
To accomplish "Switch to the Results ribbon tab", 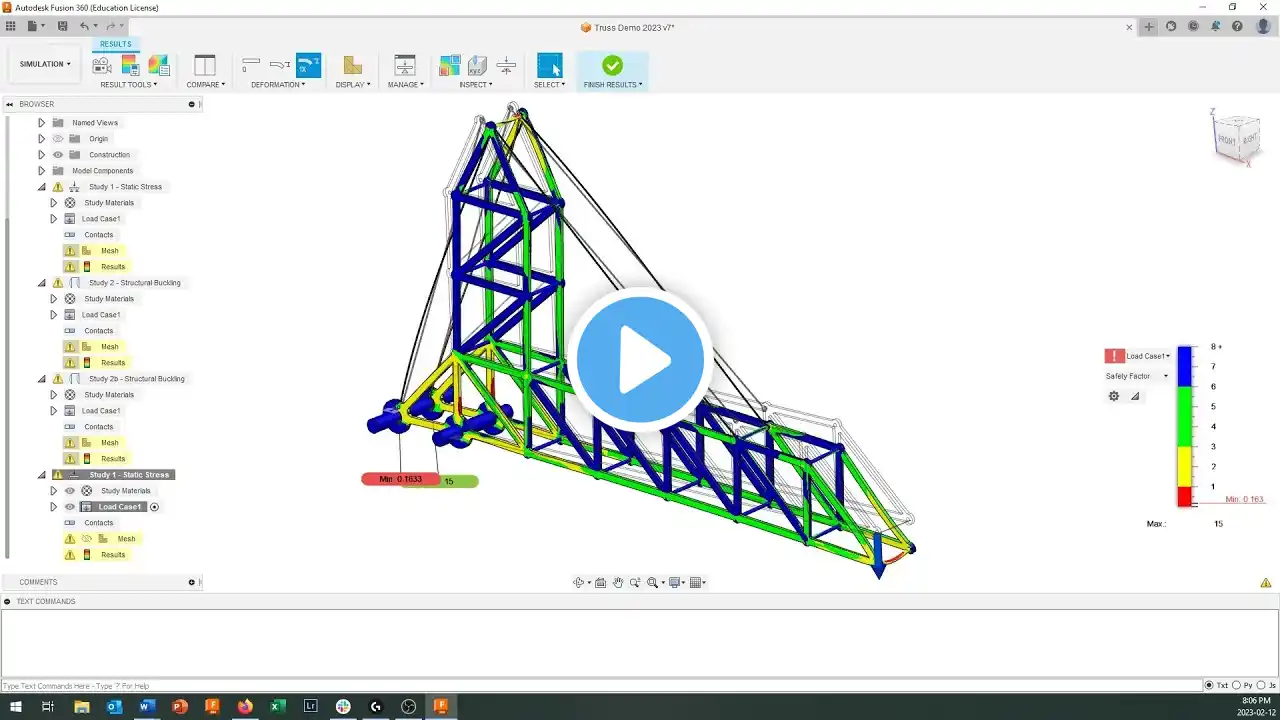I will click(115, 44).
